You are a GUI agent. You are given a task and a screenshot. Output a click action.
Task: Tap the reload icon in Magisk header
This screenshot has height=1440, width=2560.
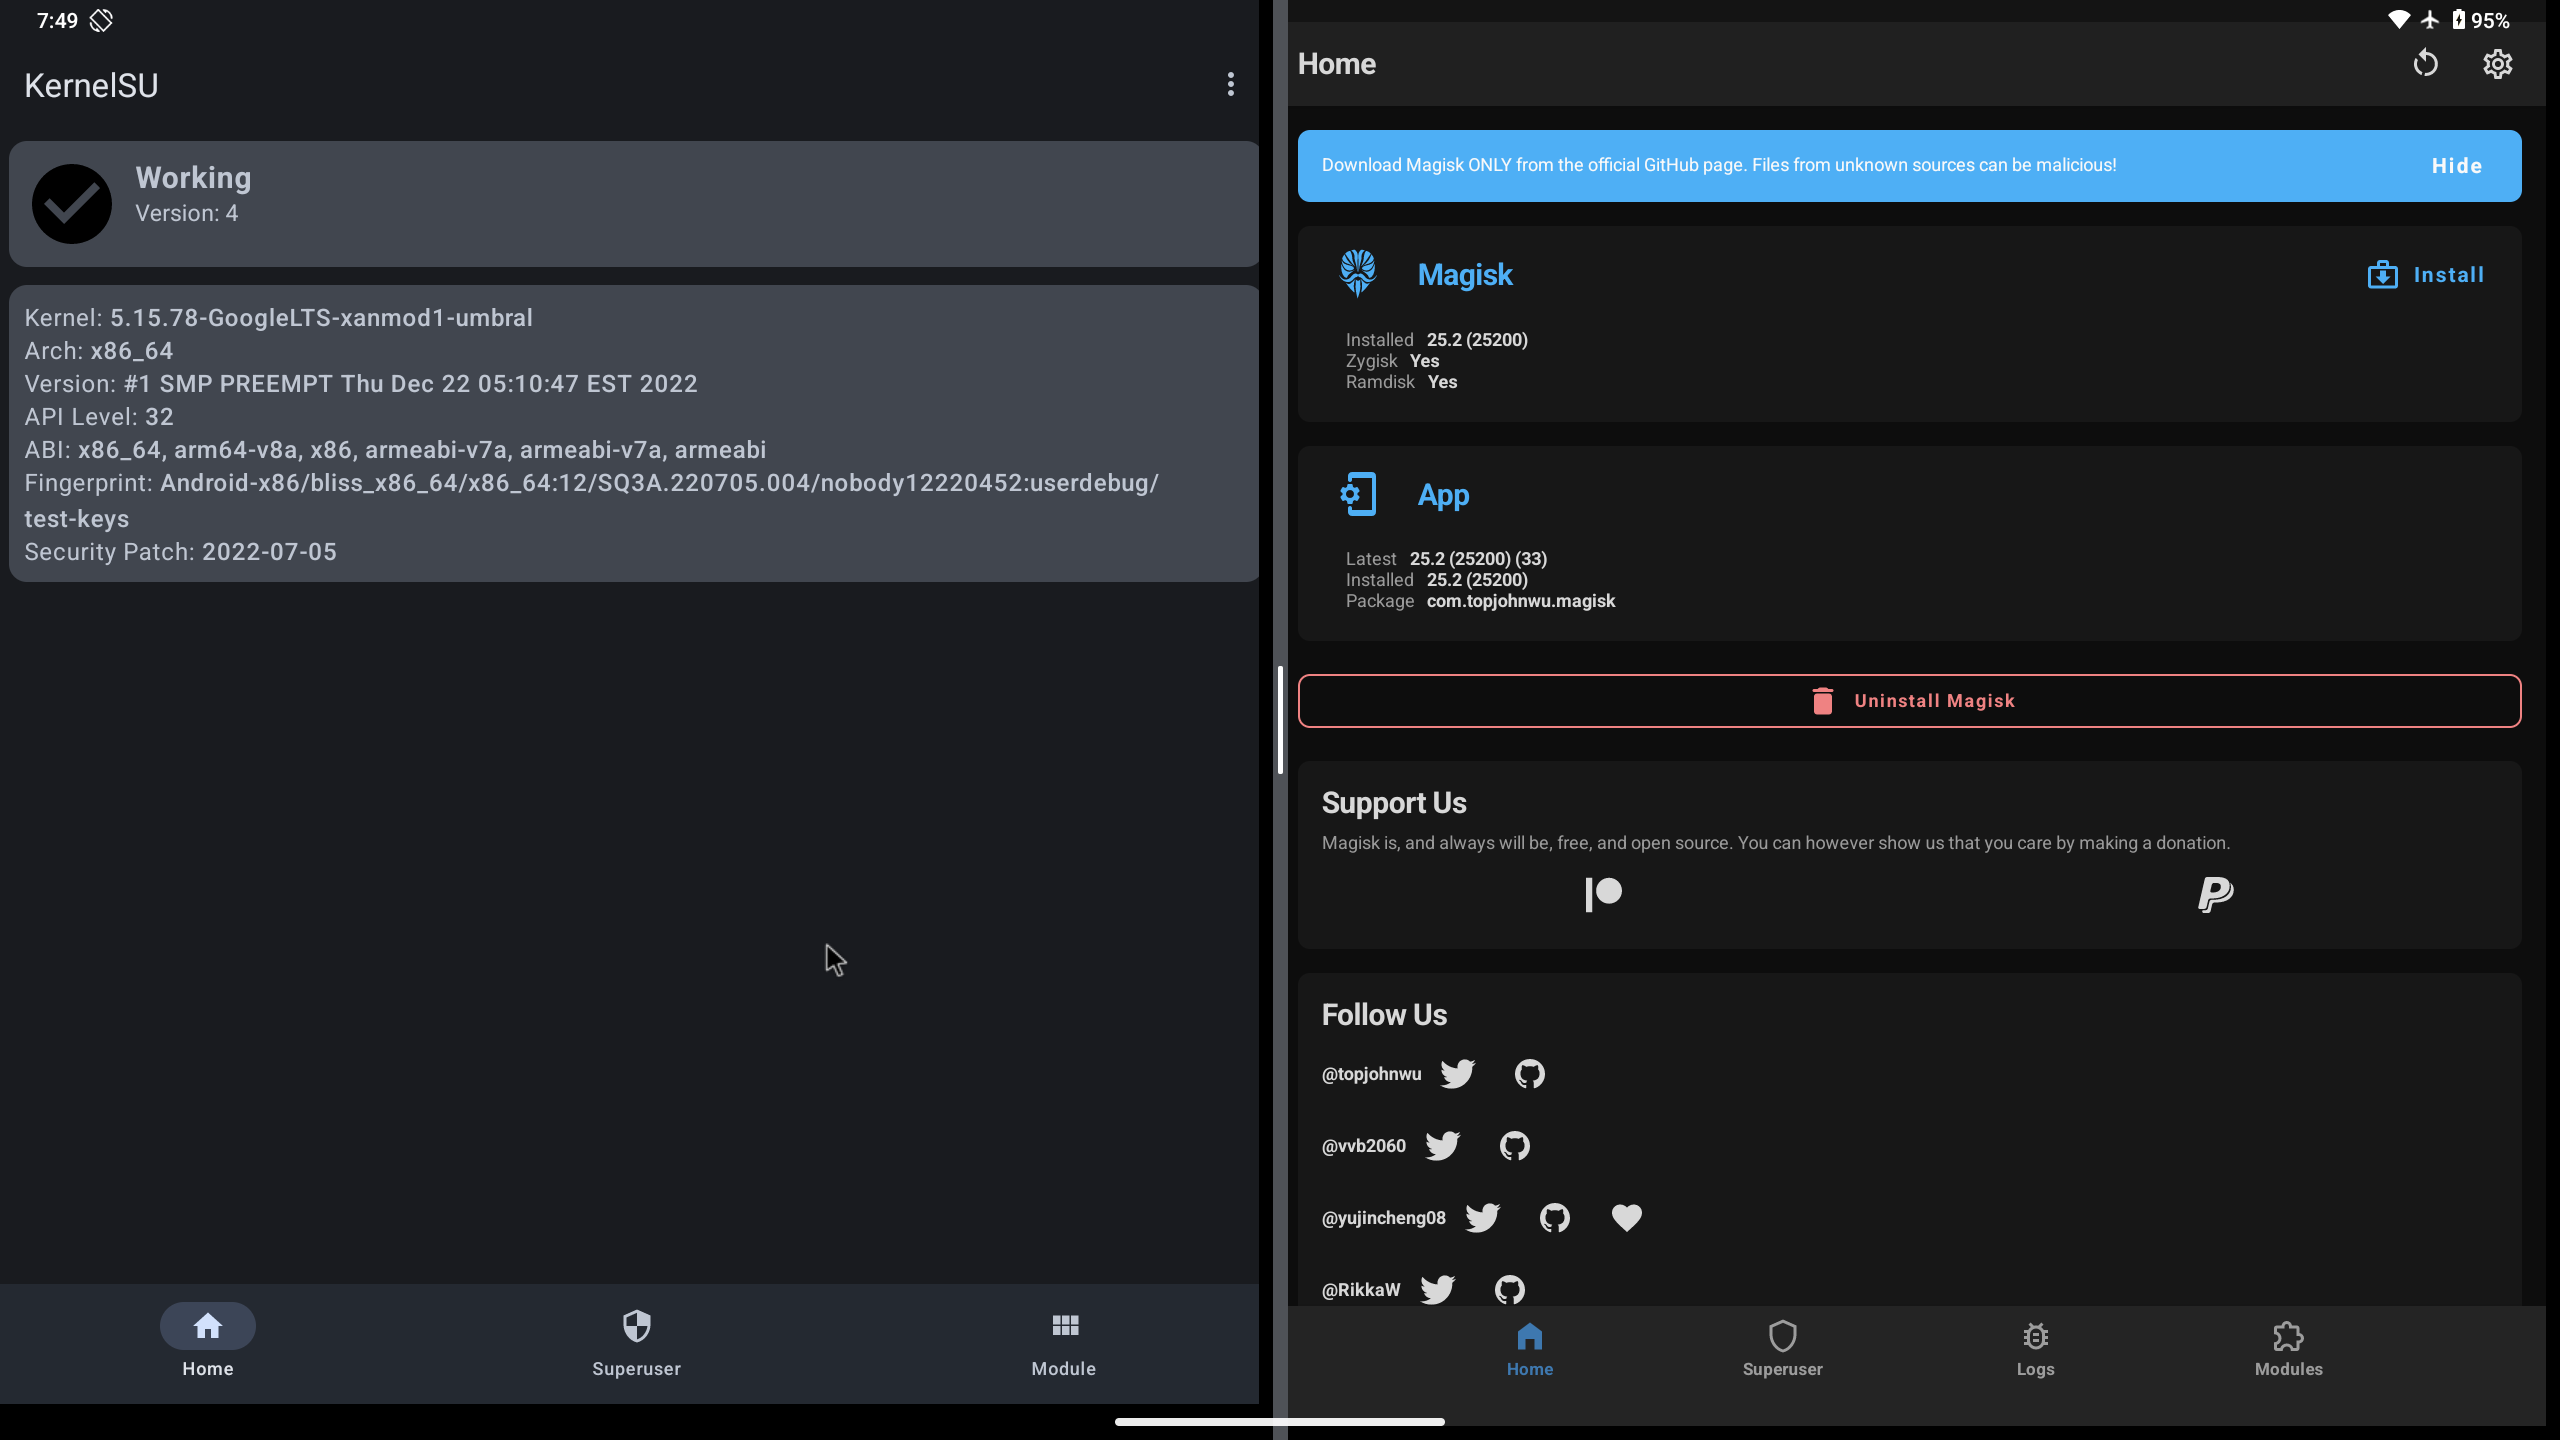click(2426, 64)
